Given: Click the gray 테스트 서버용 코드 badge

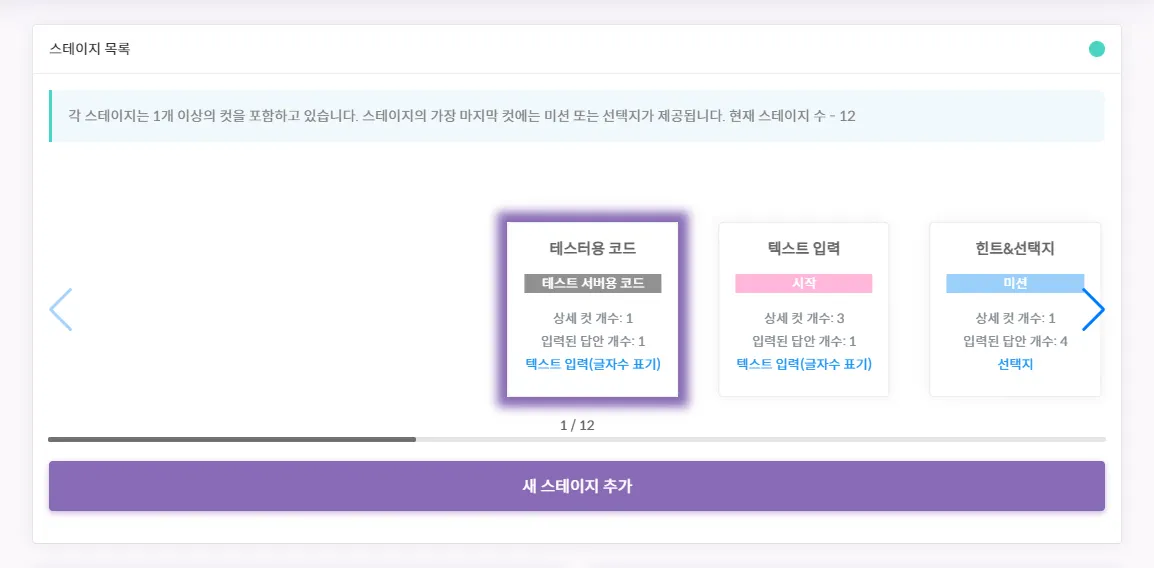Looking at the screenshot, I should [x=592, y=283].
